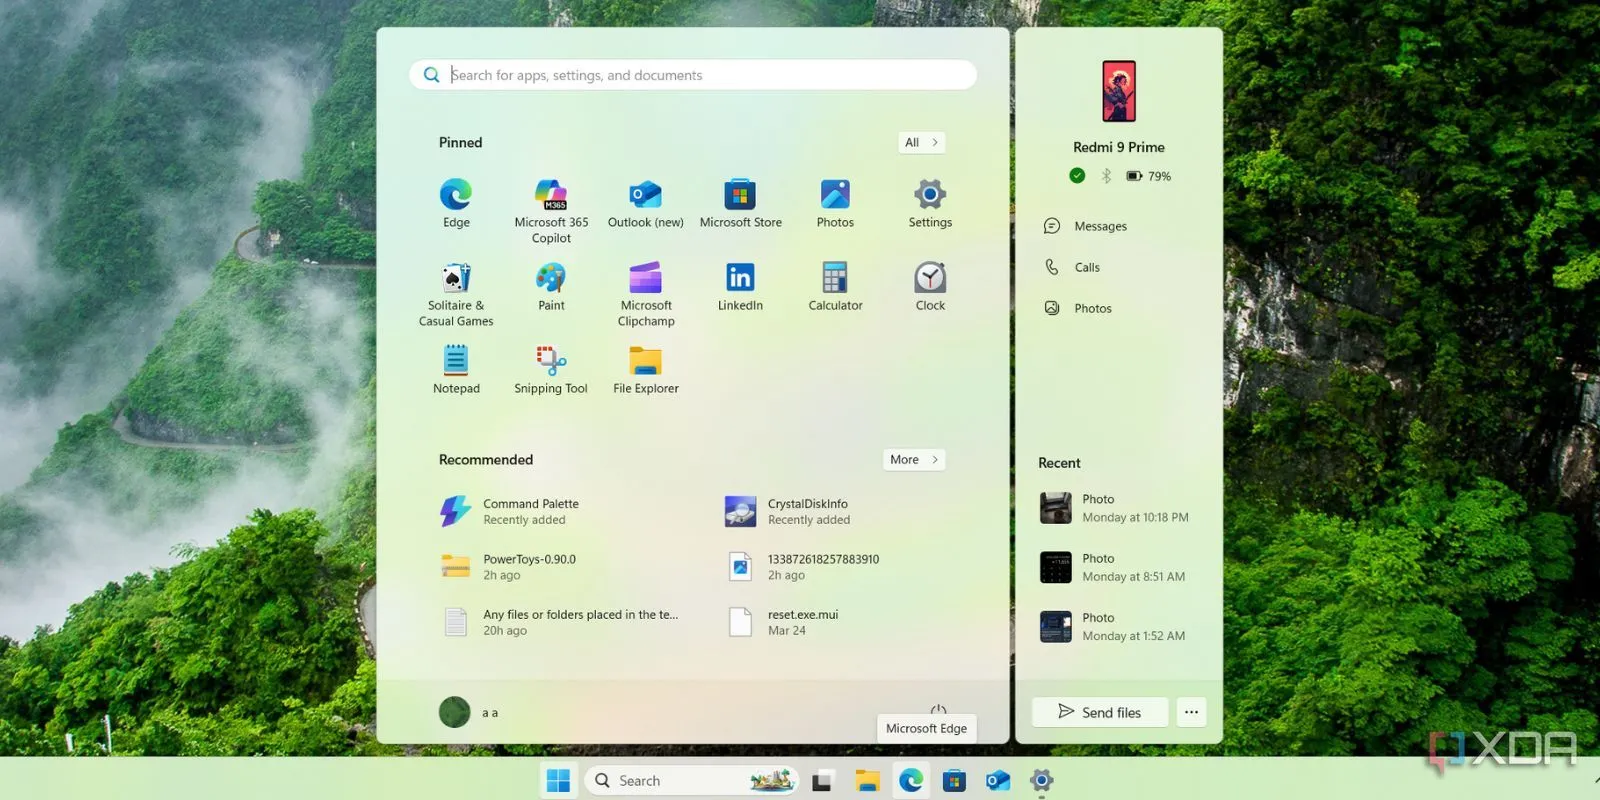Open Calls in the phone panel
Viewport: 1600px width, 800px height.
click(x=1086, y=267)
